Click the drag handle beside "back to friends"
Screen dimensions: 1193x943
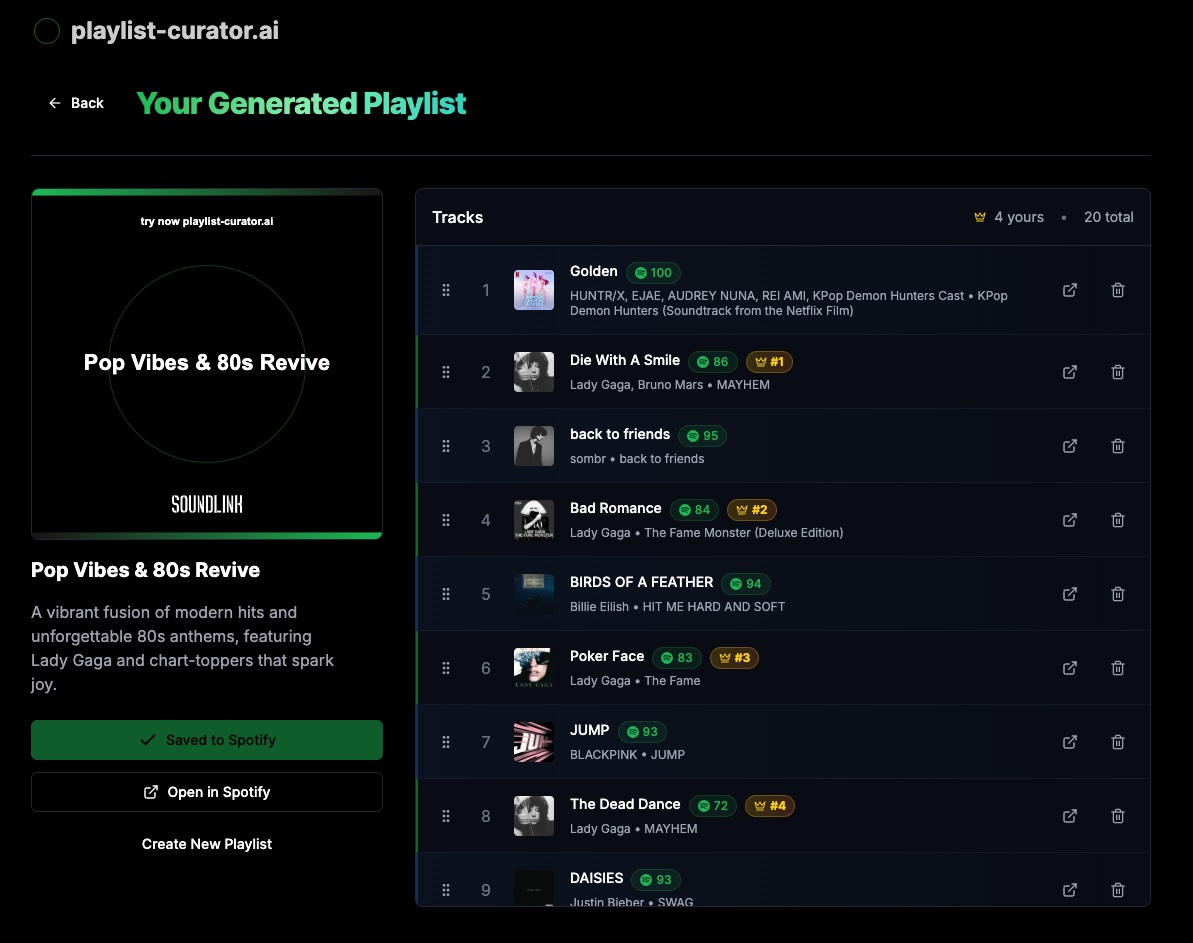[x=446, y=445]
